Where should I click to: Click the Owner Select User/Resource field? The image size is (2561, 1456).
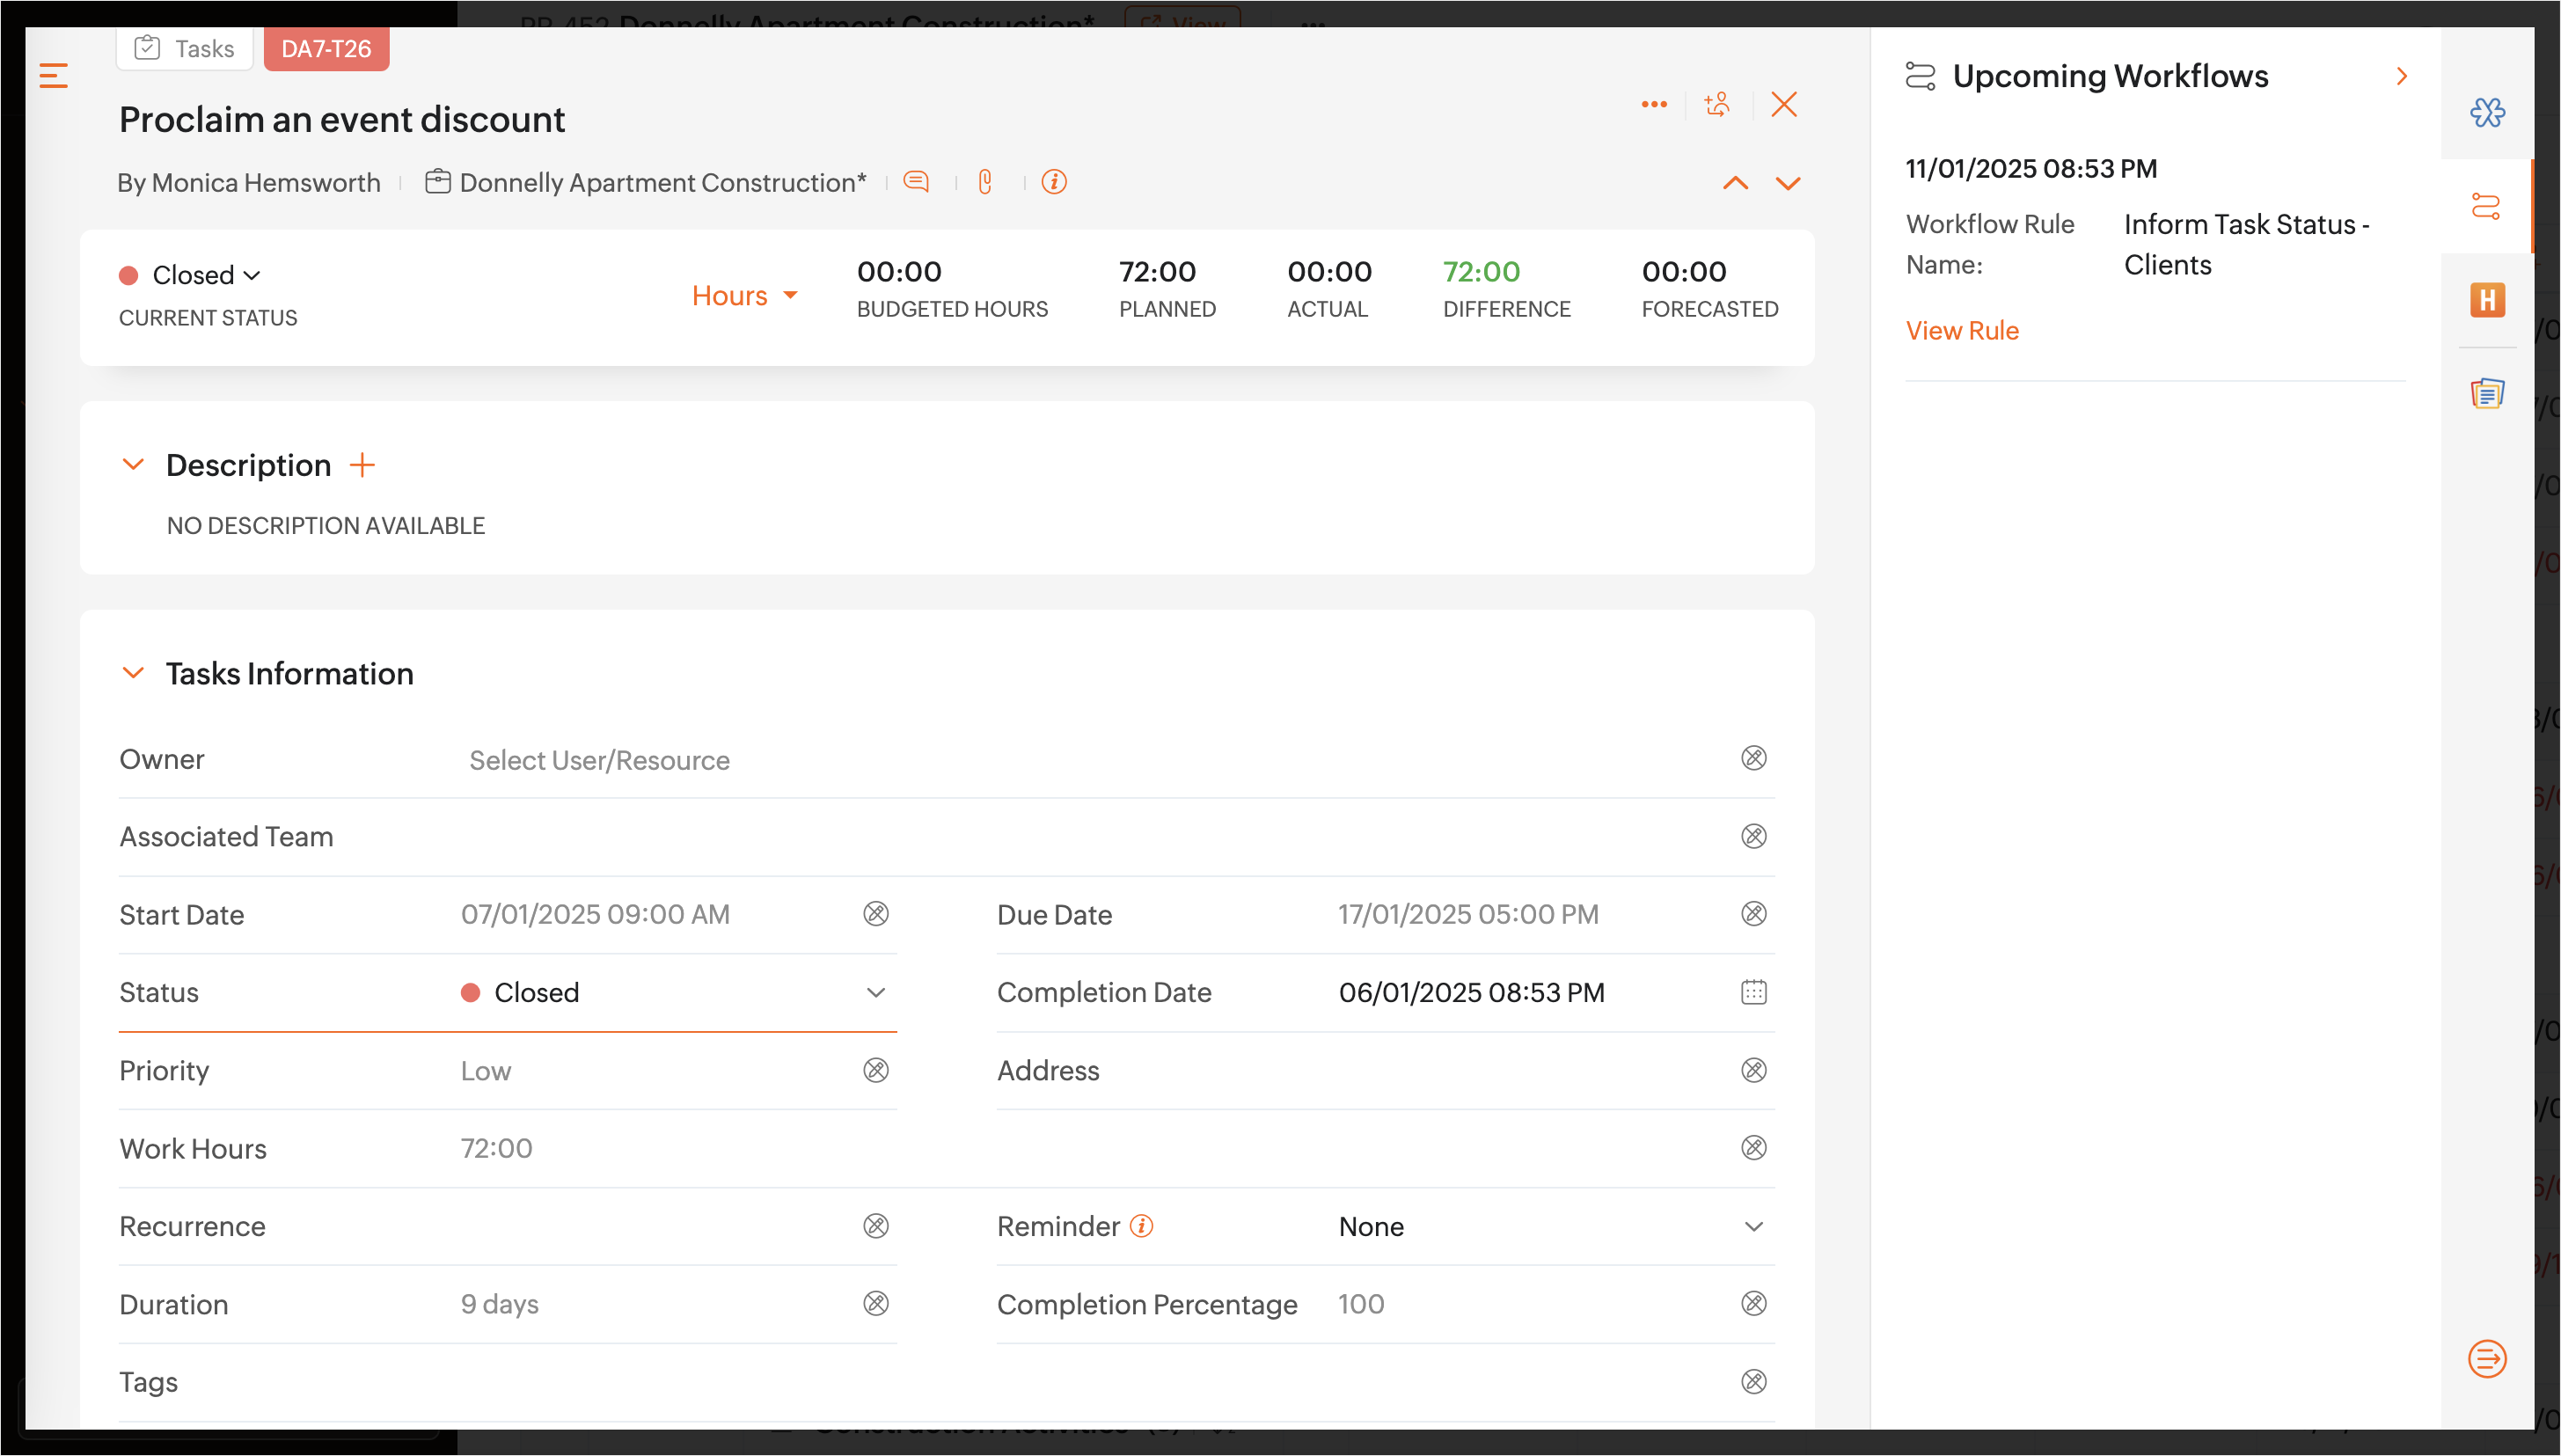pos(599,760)
